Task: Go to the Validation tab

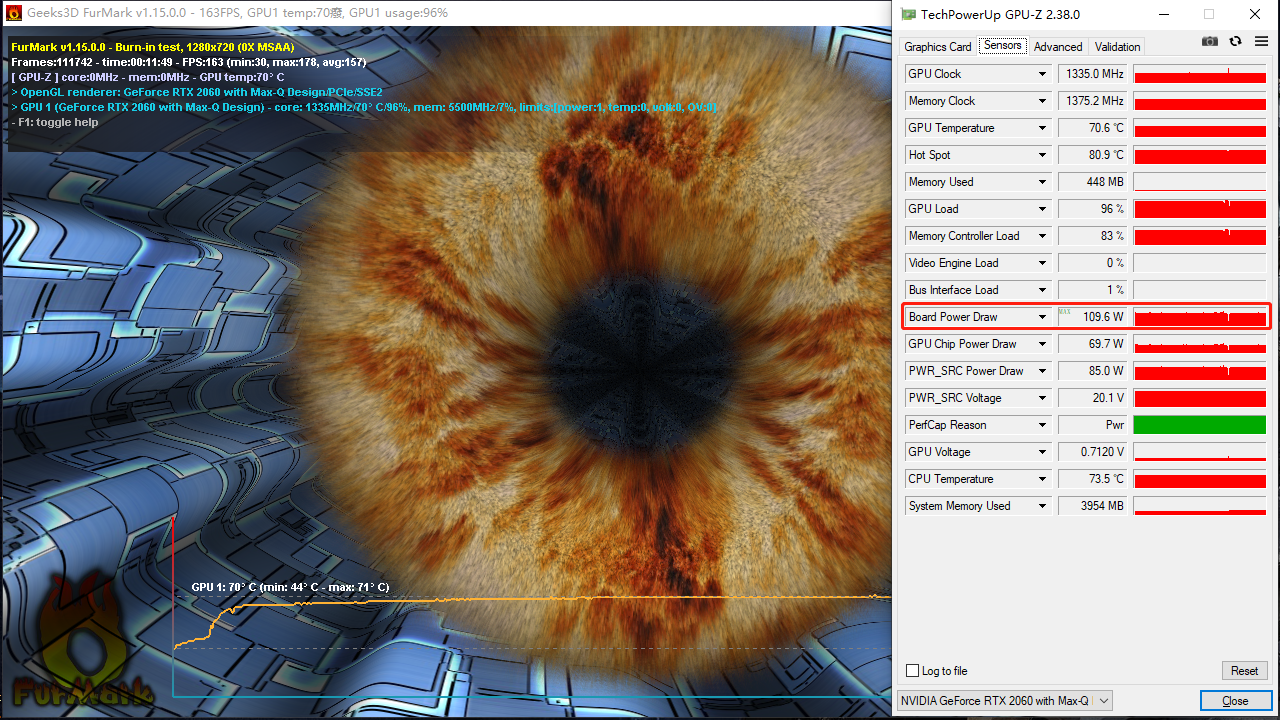Action: (1117, 47)
